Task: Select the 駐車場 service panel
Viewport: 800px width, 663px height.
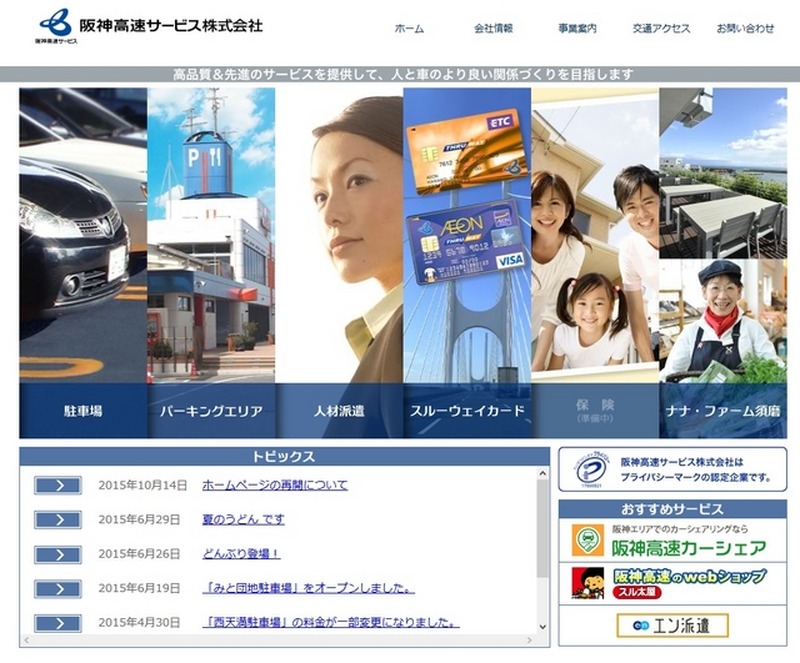Action: click(83, 411)
